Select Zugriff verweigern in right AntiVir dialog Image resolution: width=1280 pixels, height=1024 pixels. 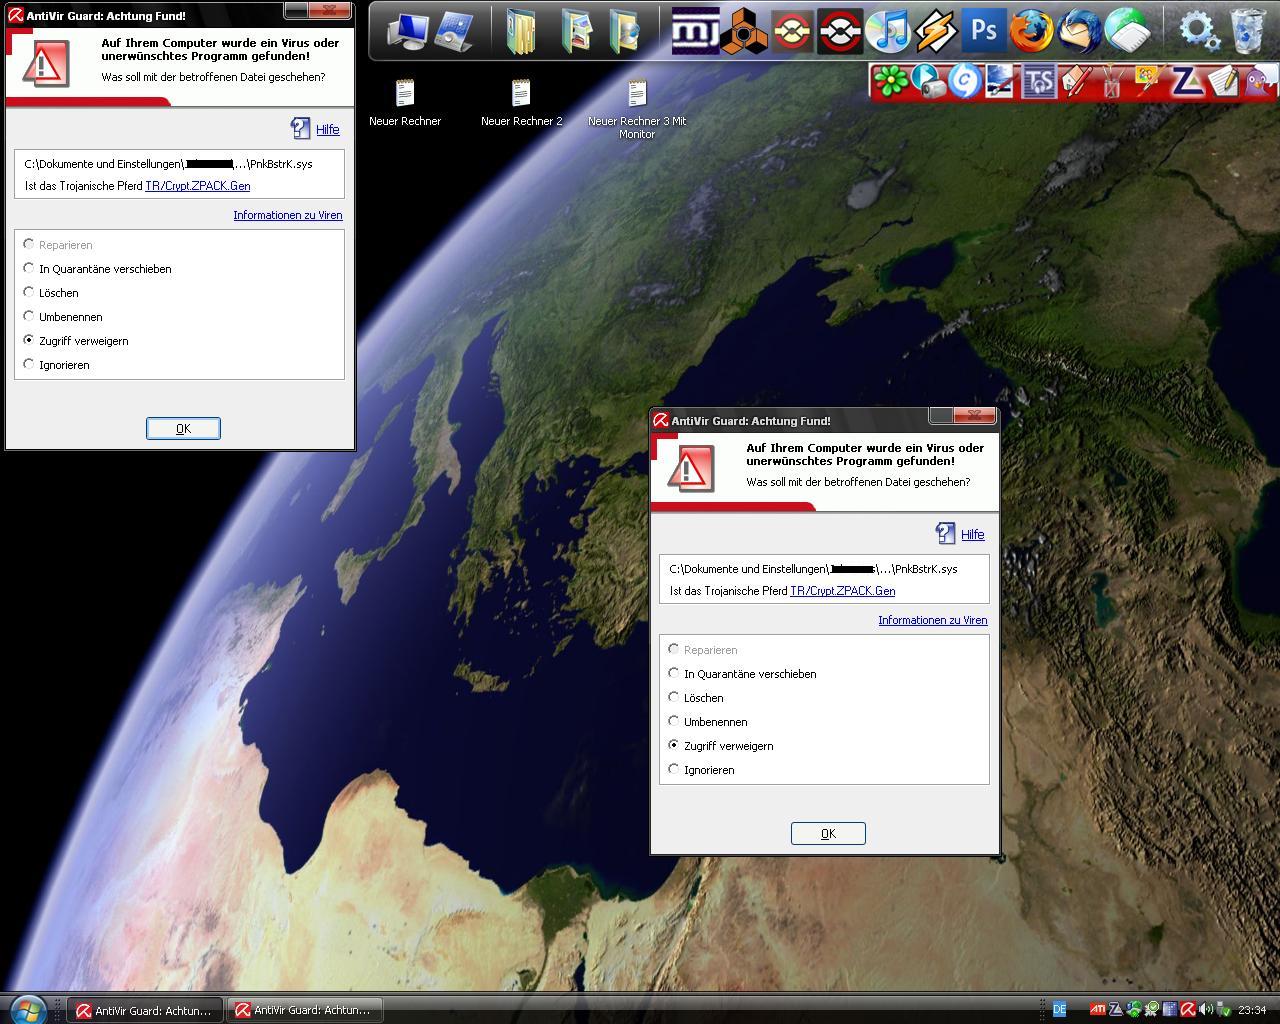[721, 746]
